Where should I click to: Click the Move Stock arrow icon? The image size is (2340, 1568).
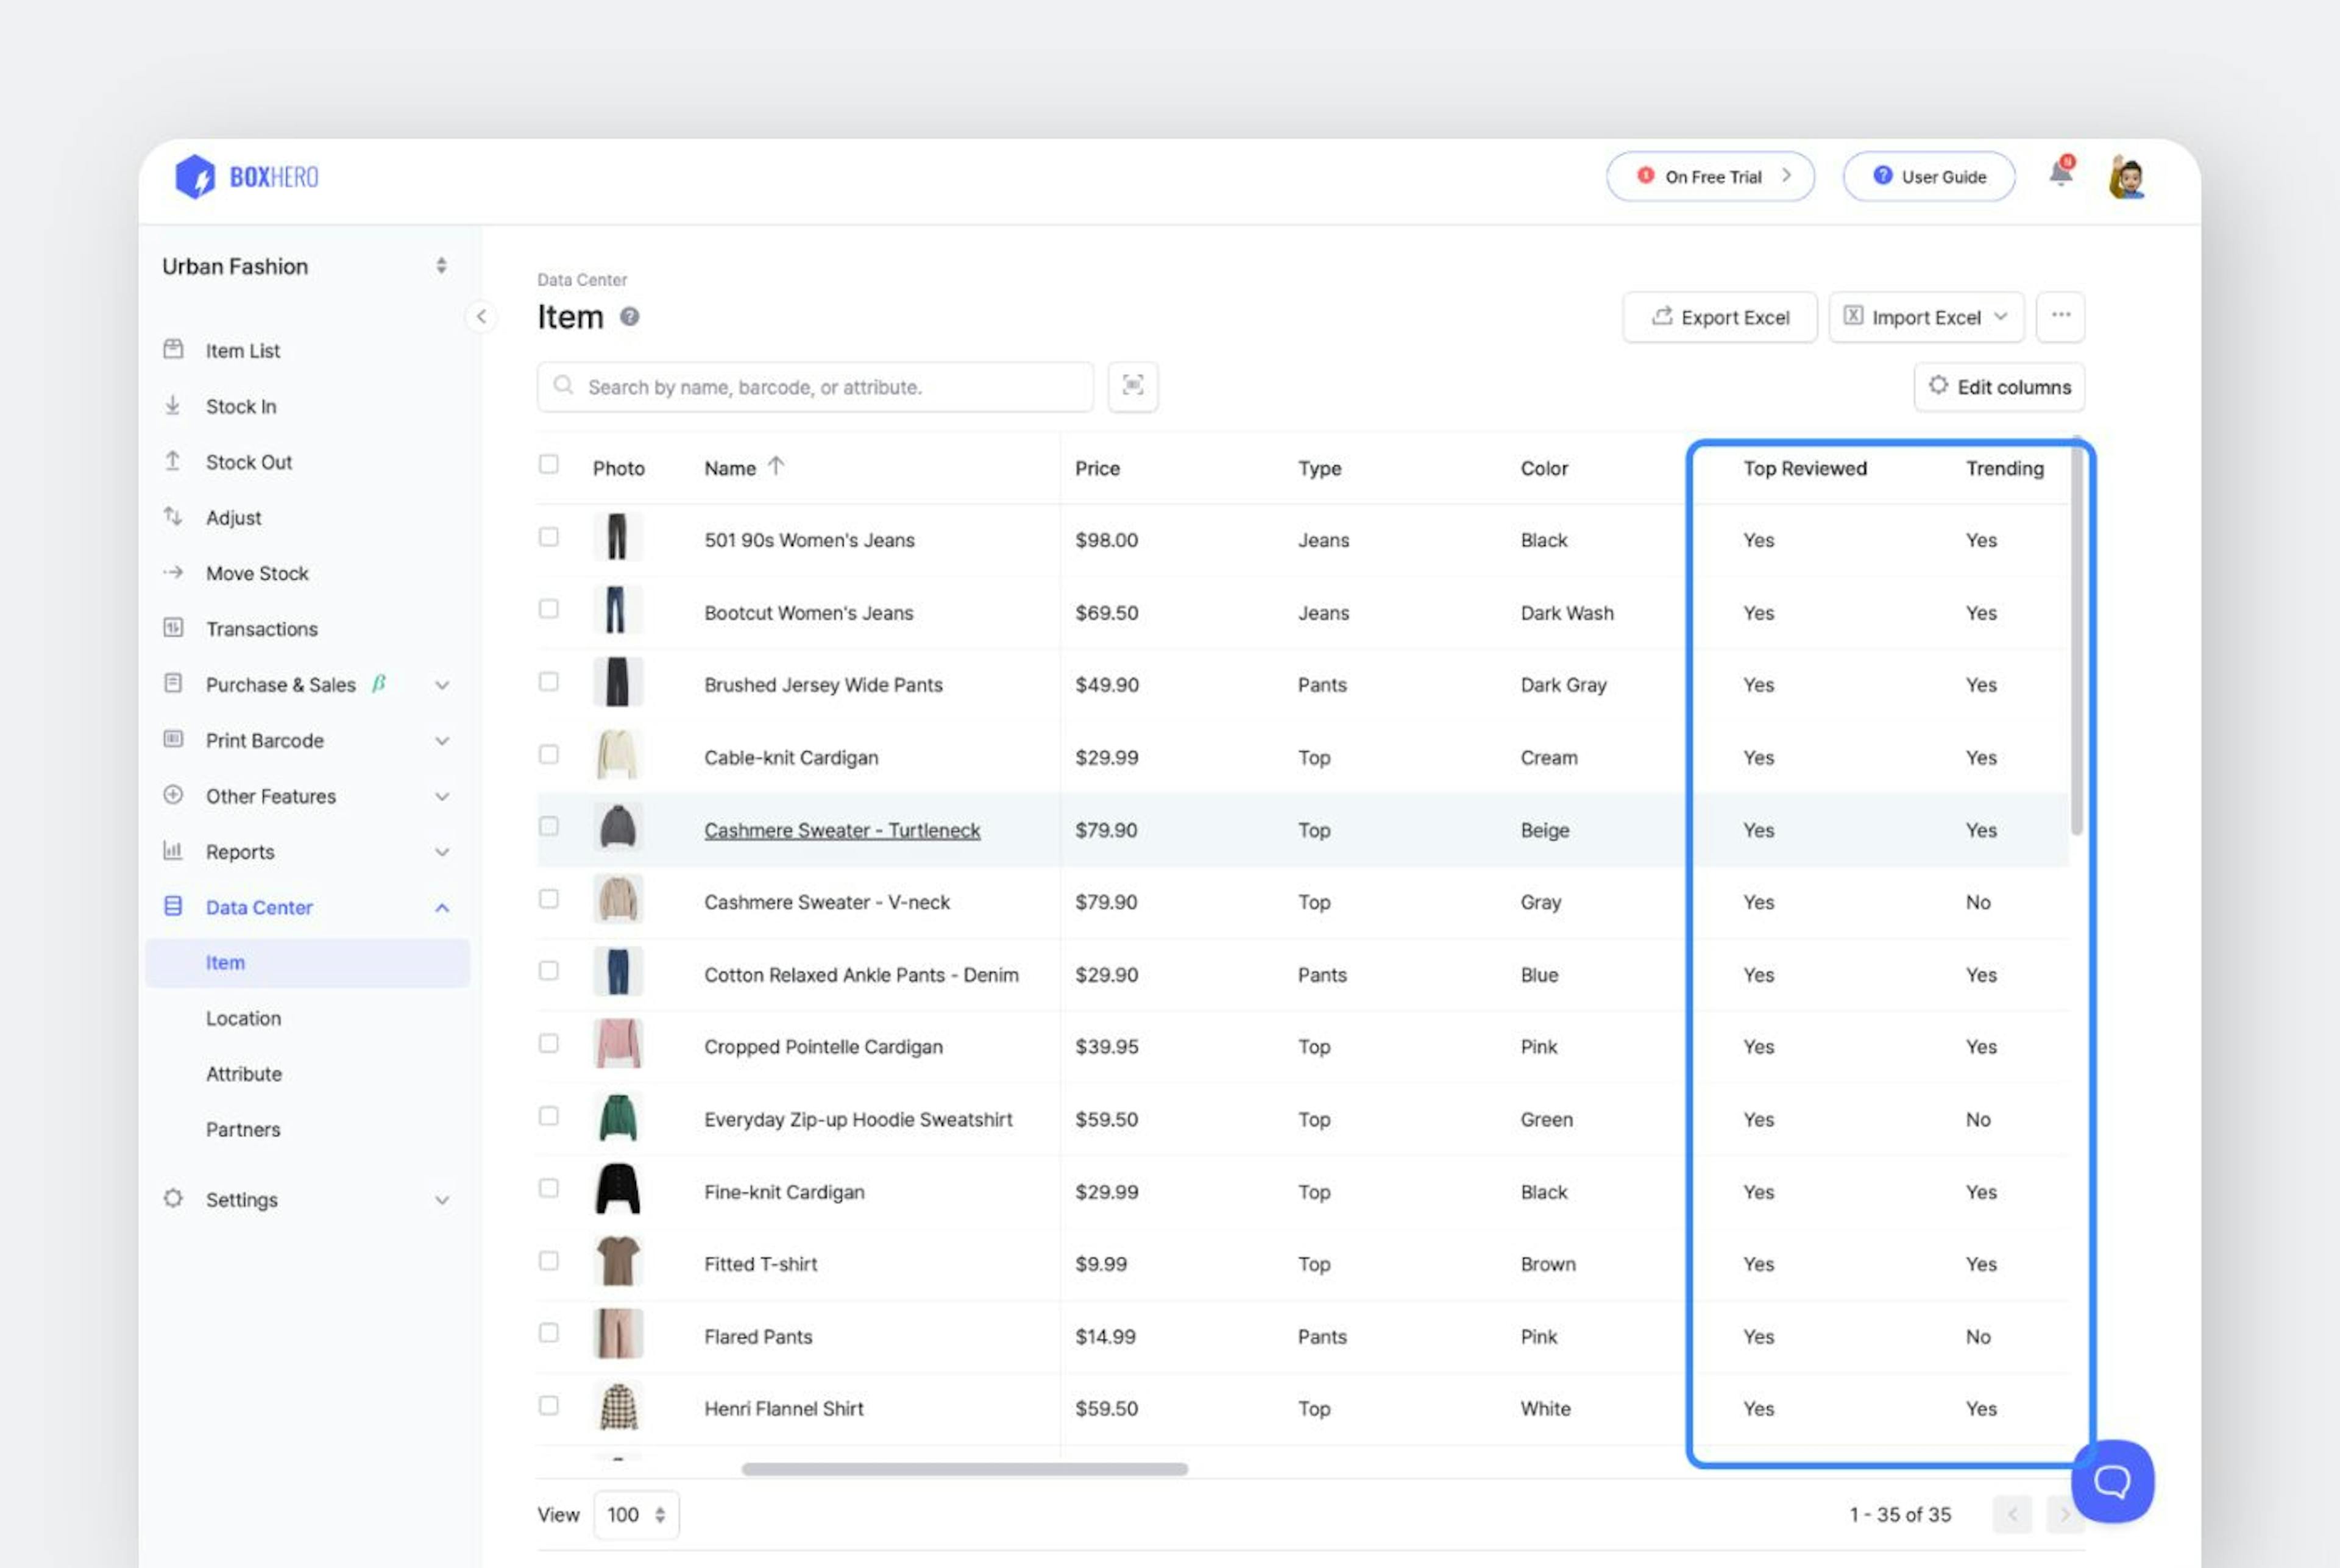pos(173,572)
